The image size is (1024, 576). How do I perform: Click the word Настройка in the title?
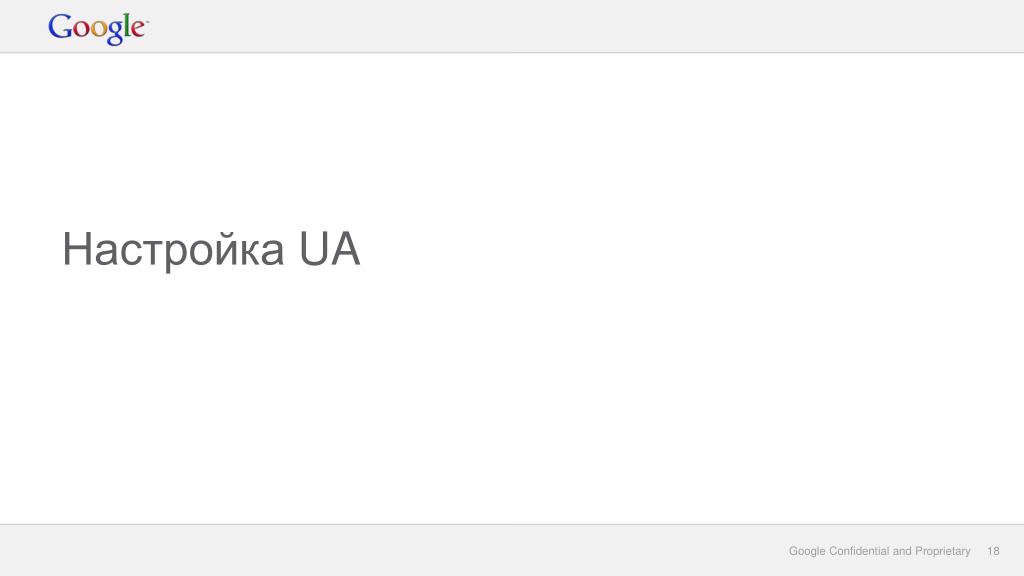pyautogui.click(x=173, y=251)
